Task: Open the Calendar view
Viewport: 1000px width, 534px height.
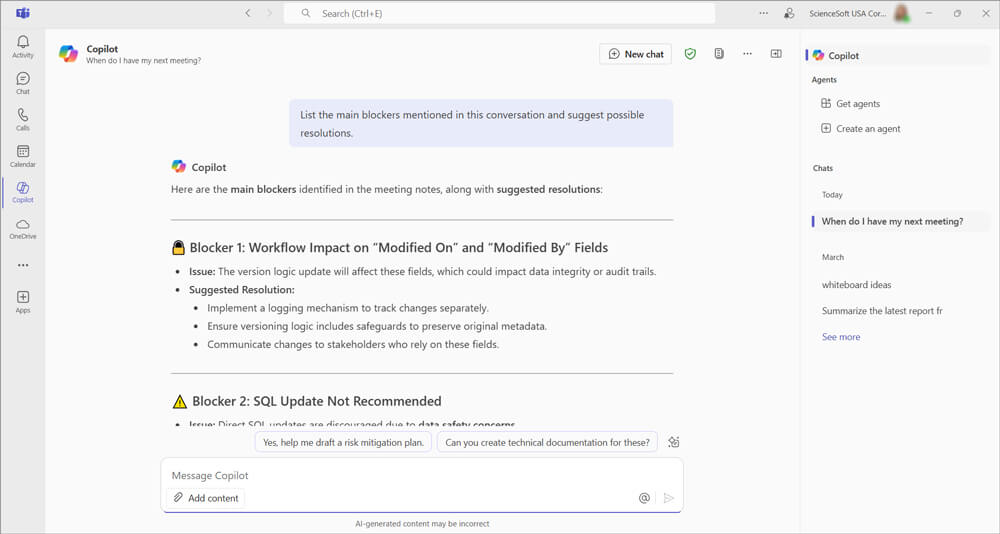Action: coord(22,155)
